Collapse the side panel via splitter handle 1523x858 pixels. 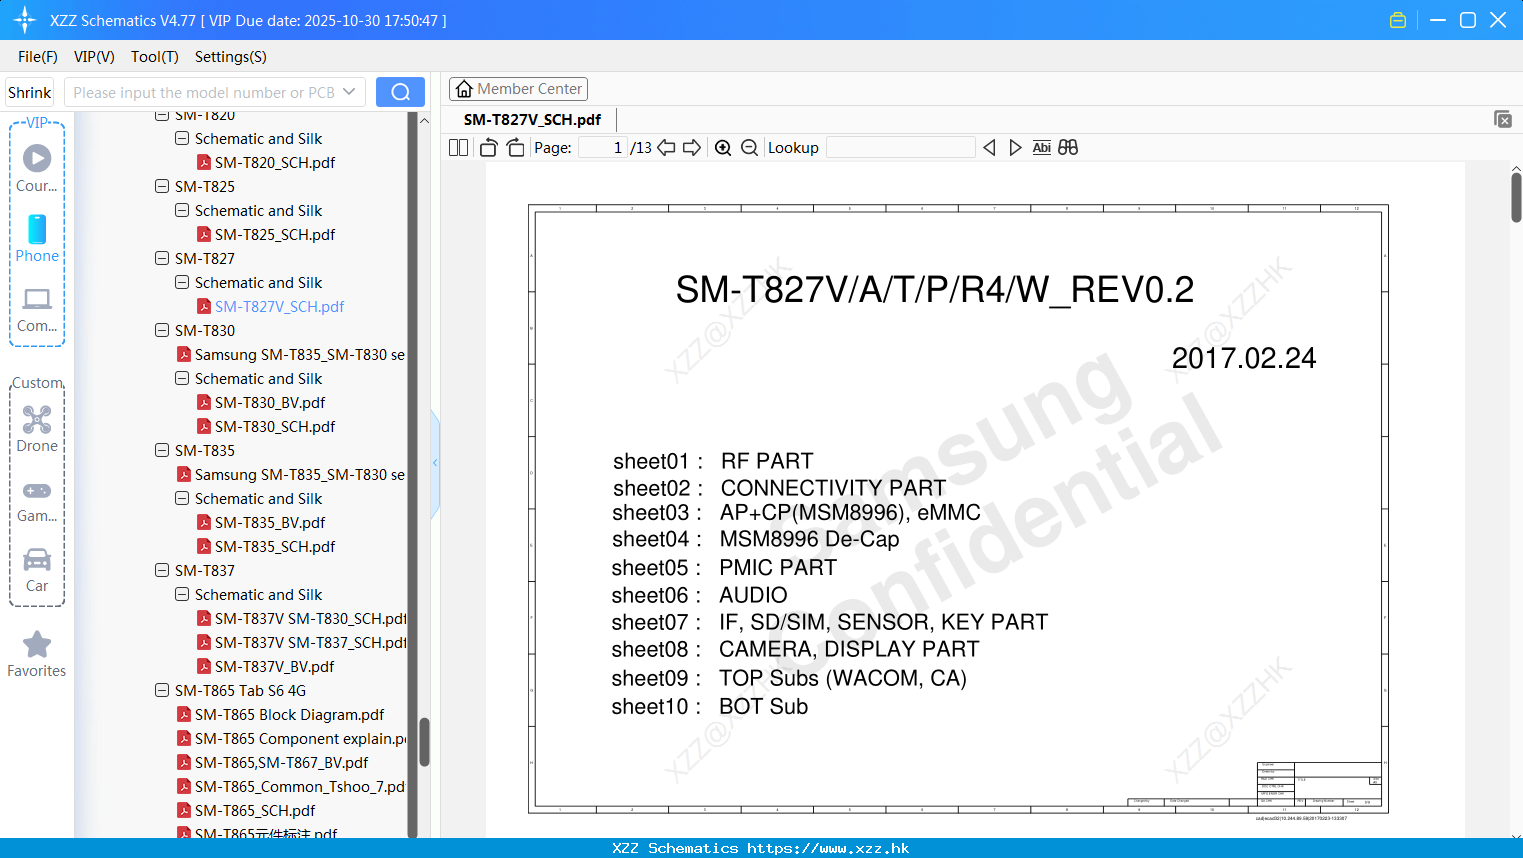pos(435,463)
